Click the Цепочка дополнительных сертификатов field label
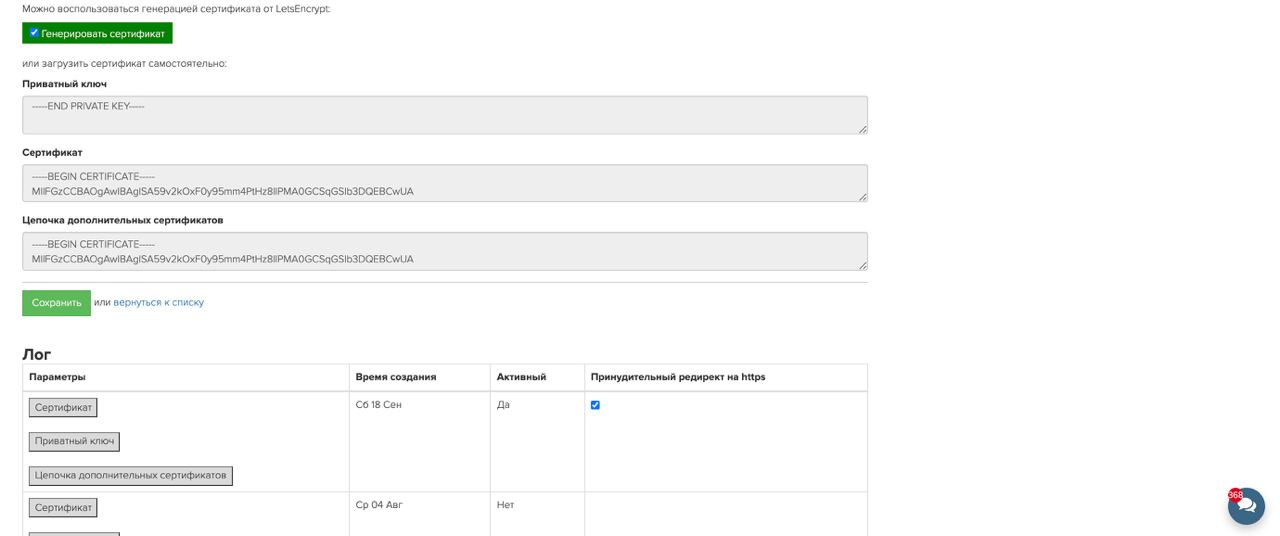Screen dimensions: 1280x536 tap(123, 220)
